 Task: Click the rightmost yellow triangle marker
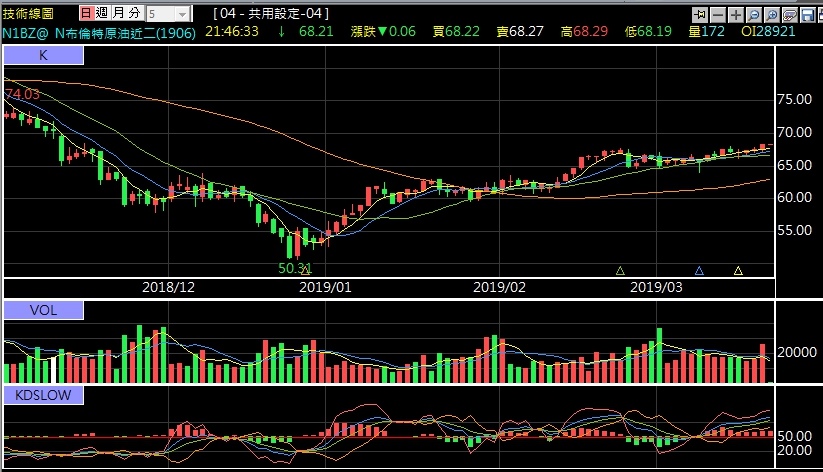pyautogui.click(x=738, y=271)
